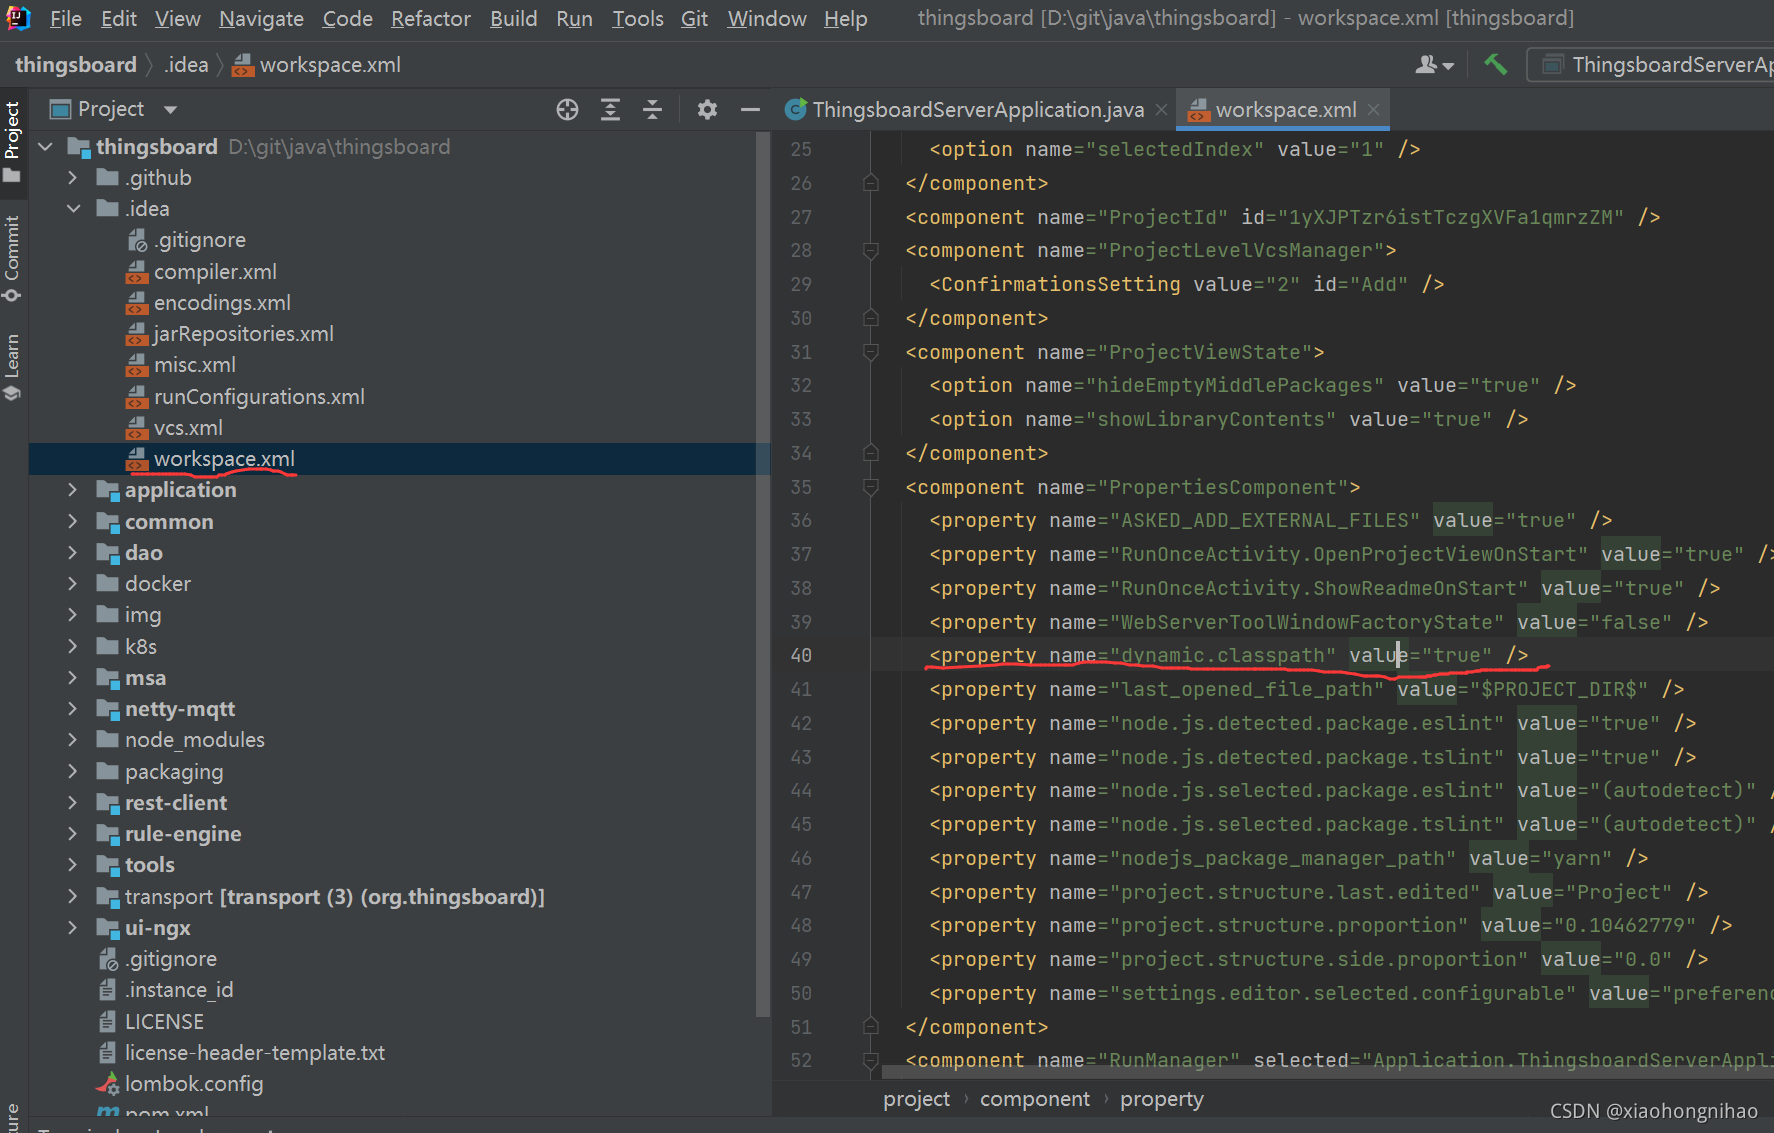The height and width of the screenshot is (1133, 1774).
Task: Open the Tools menu
Action: point(637,19)
